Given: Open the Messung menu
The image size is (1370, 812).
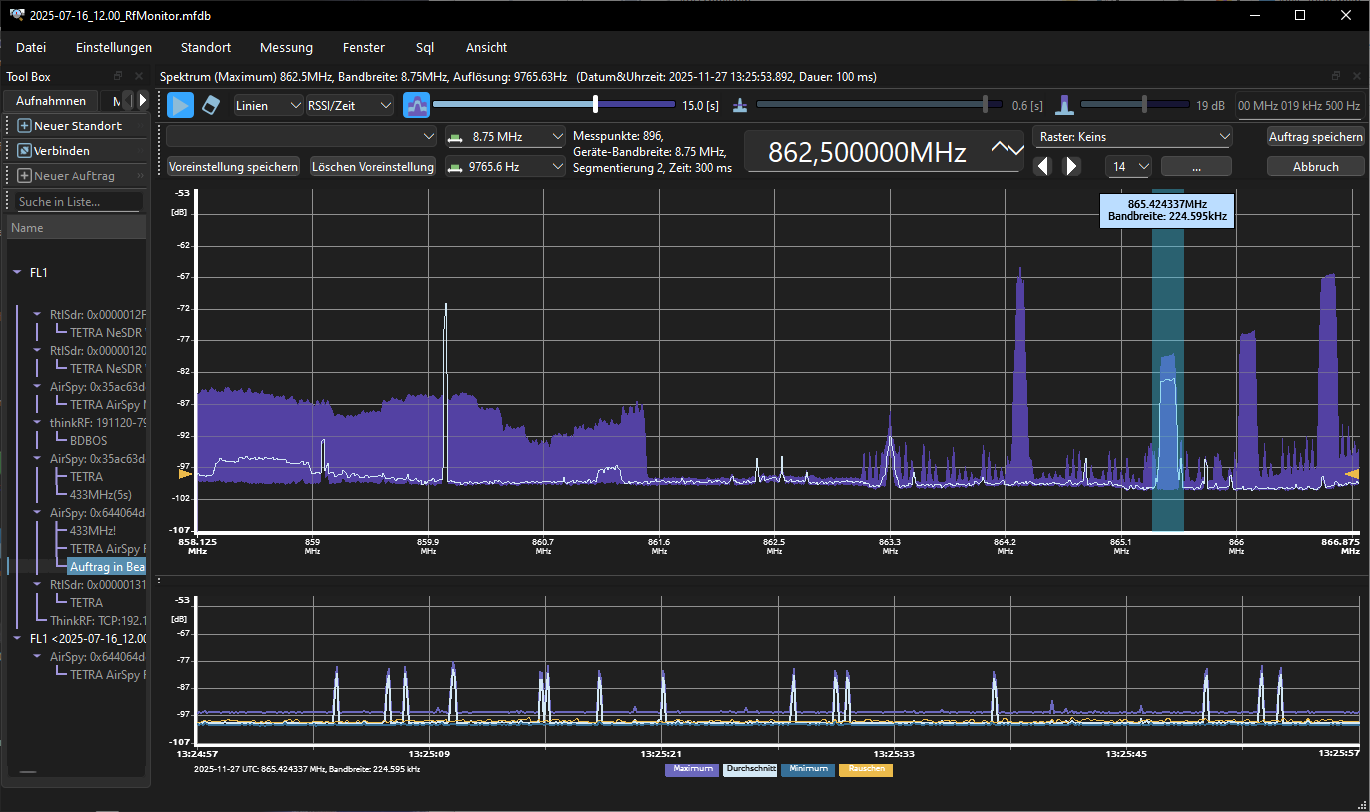Looking at the screenshot, I should coord(286,47).
